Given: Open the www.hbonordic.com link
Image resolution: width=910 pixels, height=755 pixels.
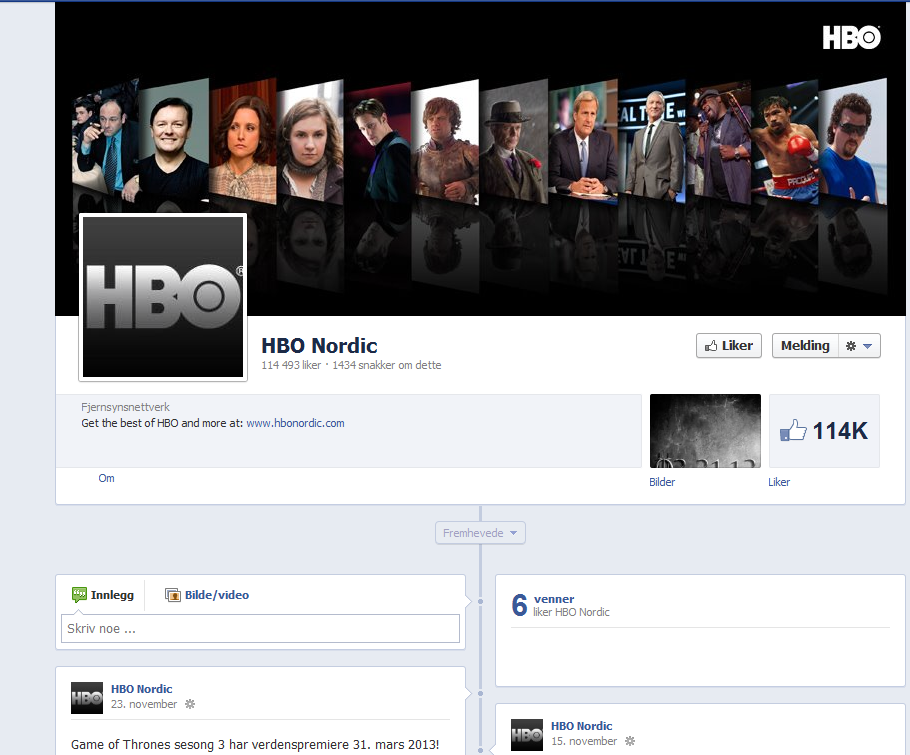Looking at the screenshot, I should pyautogui.click(x=295, y=423).
